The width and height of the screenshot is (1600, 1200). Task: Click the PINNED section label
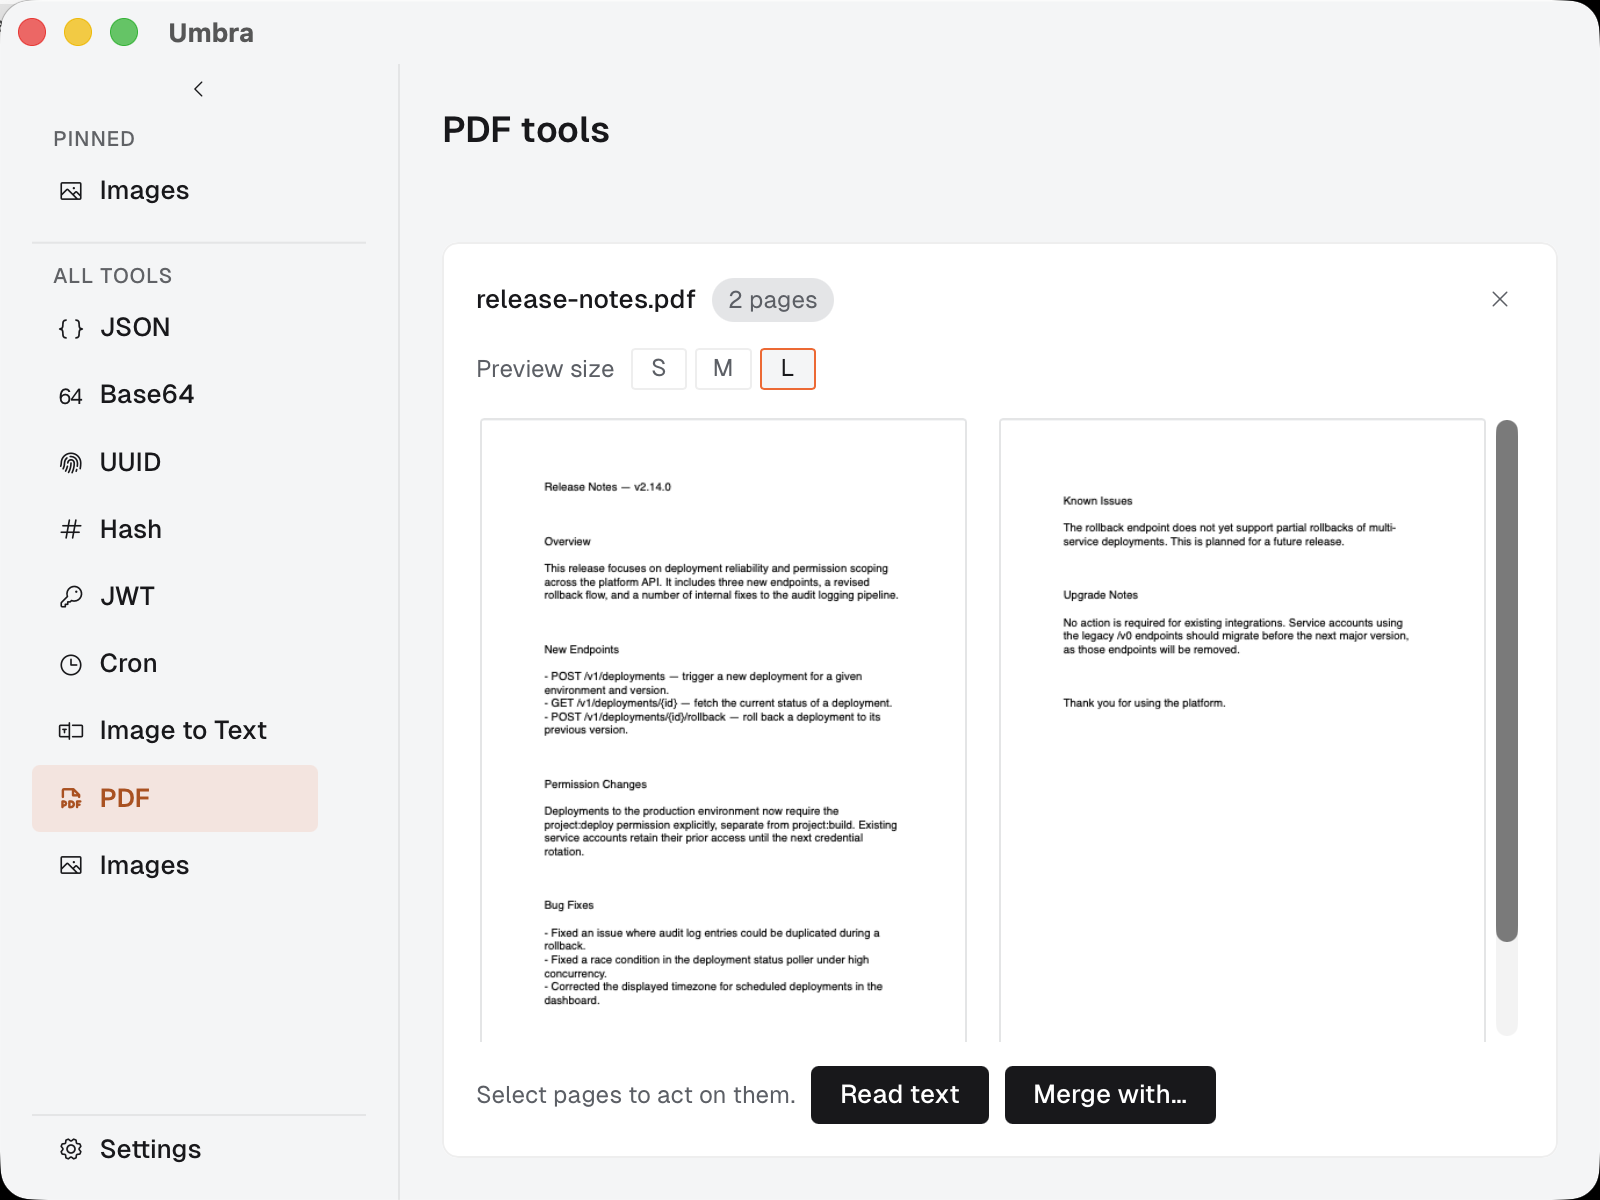click(x=94, y=139)
